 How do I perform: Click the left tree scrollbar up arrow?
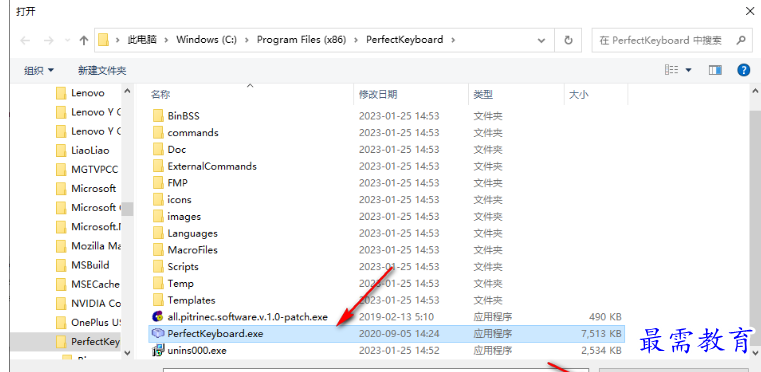[x=127, y=91]
